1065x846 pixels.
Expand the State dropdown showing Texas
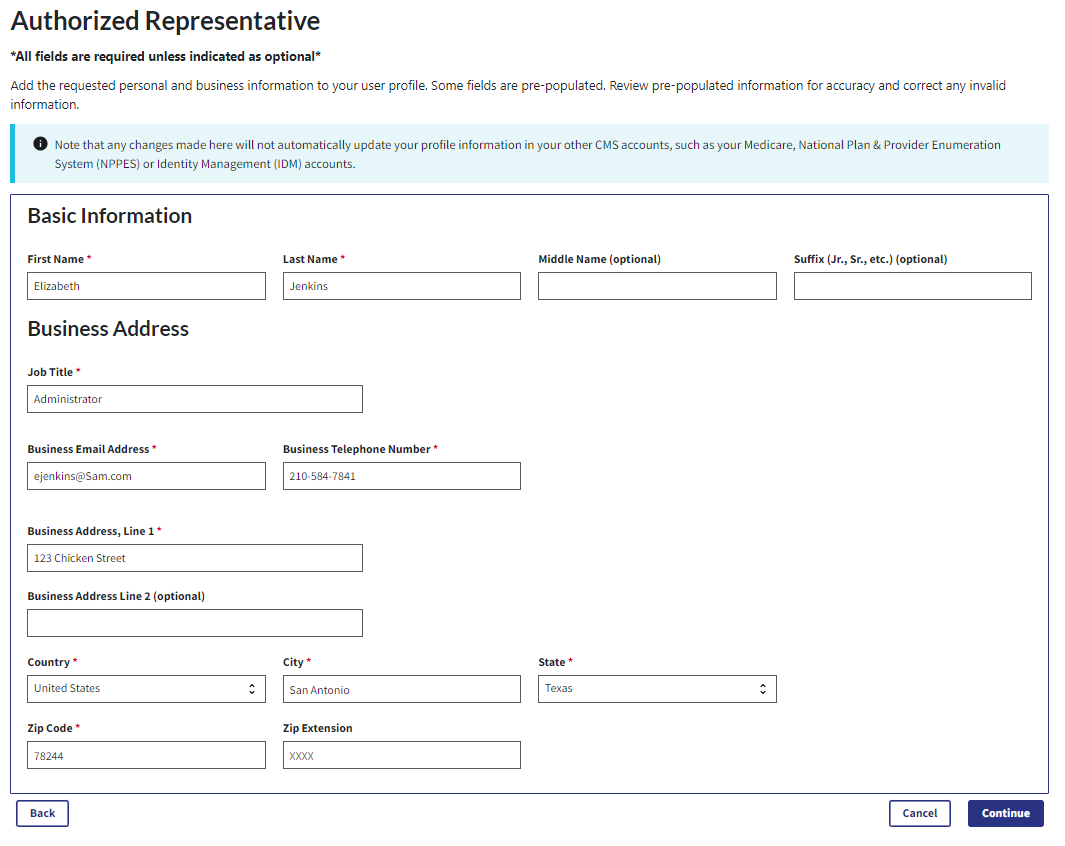(x=657, y=689)
